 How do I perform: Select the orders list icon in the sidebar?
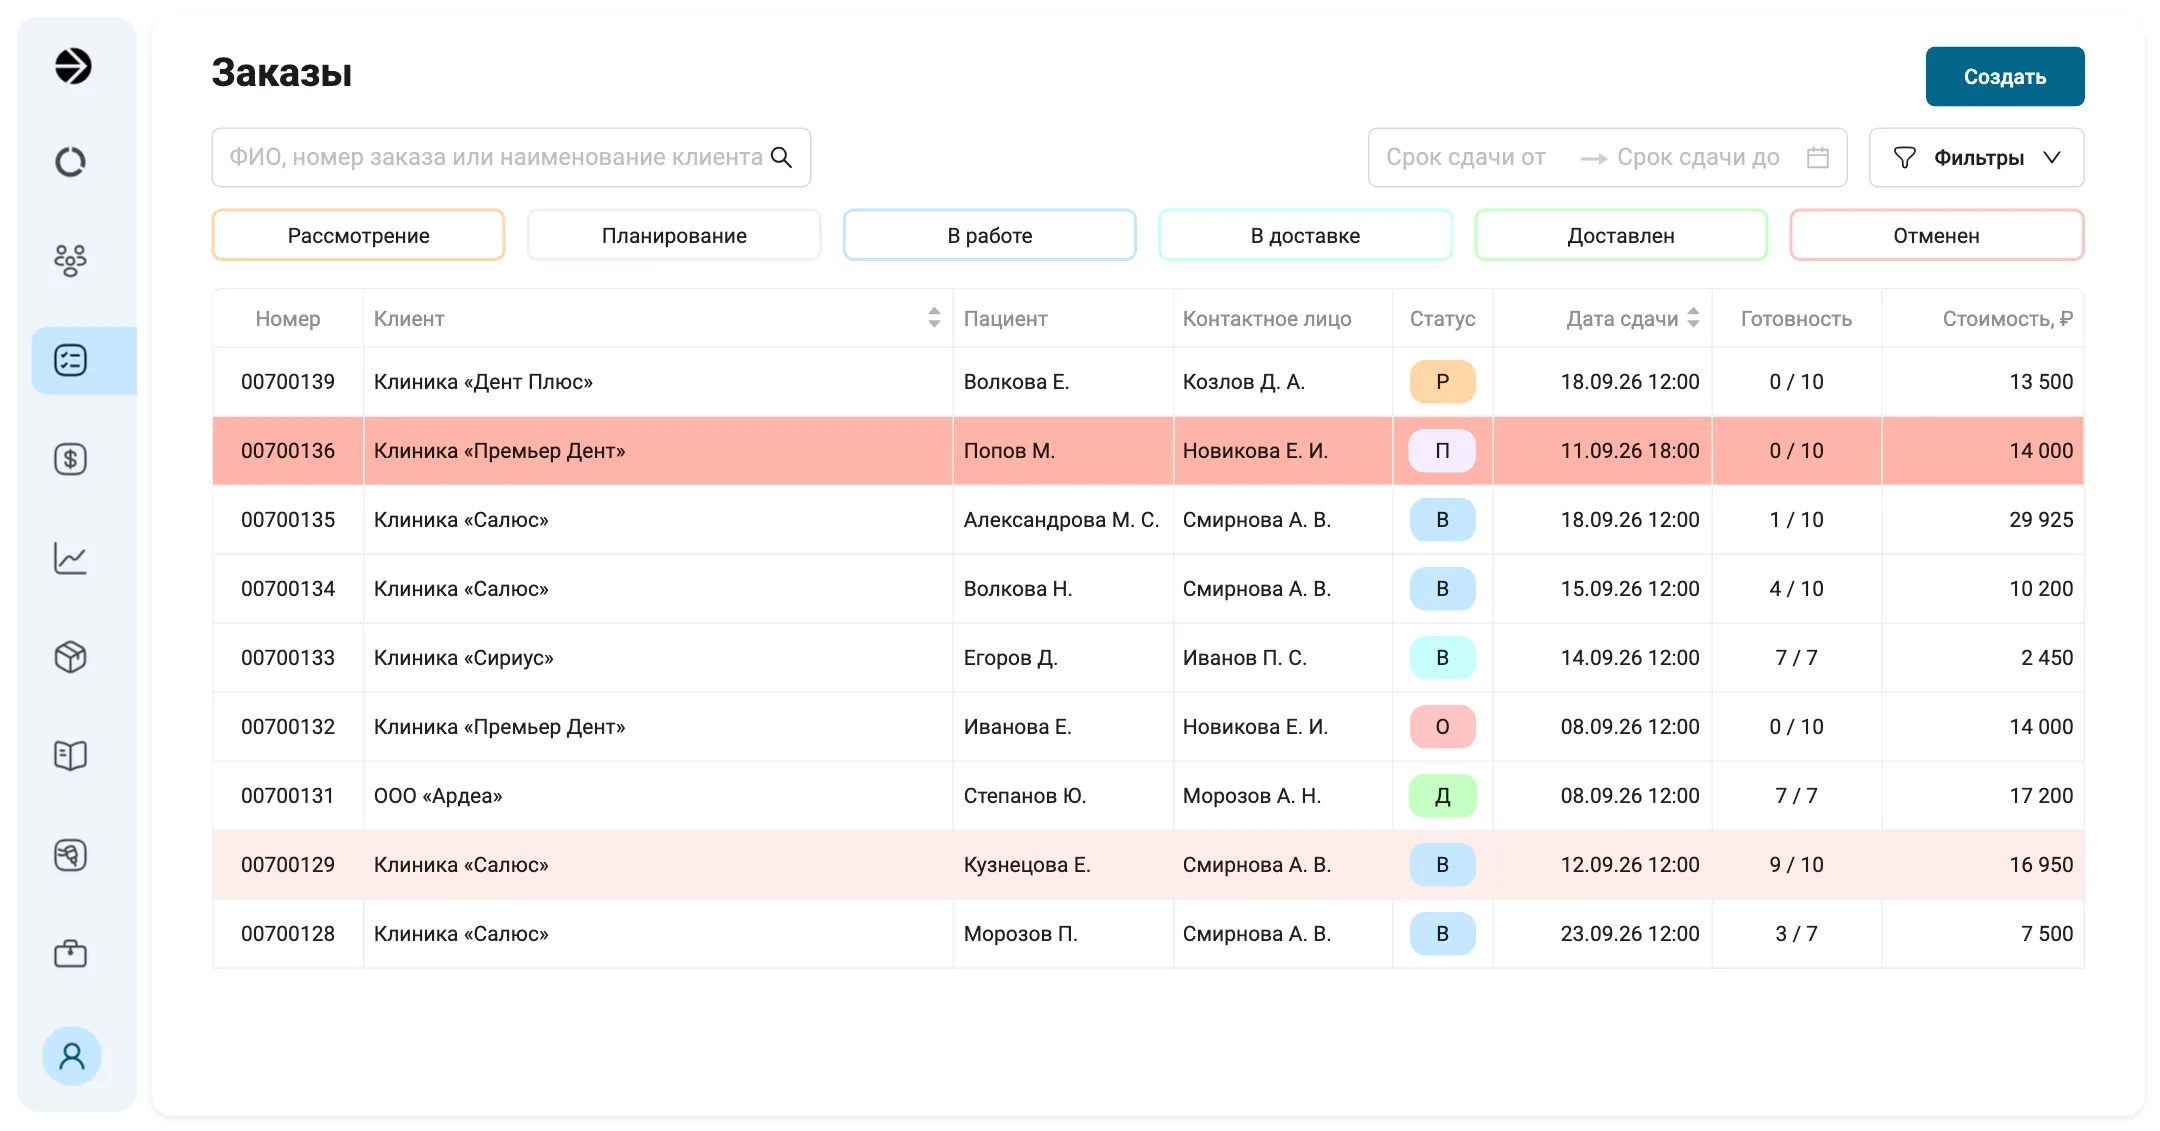70,360
